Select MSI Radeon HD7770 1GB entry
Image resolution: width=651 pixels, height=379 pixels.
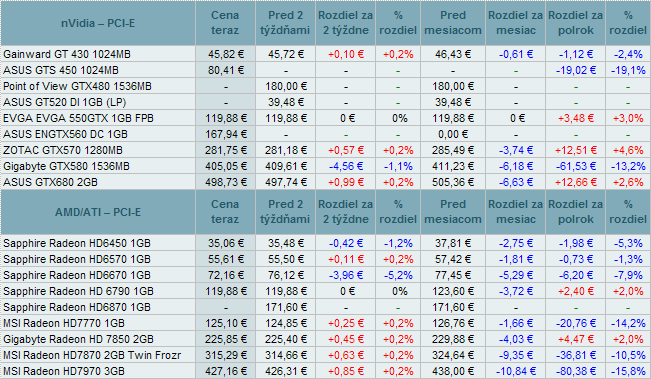[64, 323]
